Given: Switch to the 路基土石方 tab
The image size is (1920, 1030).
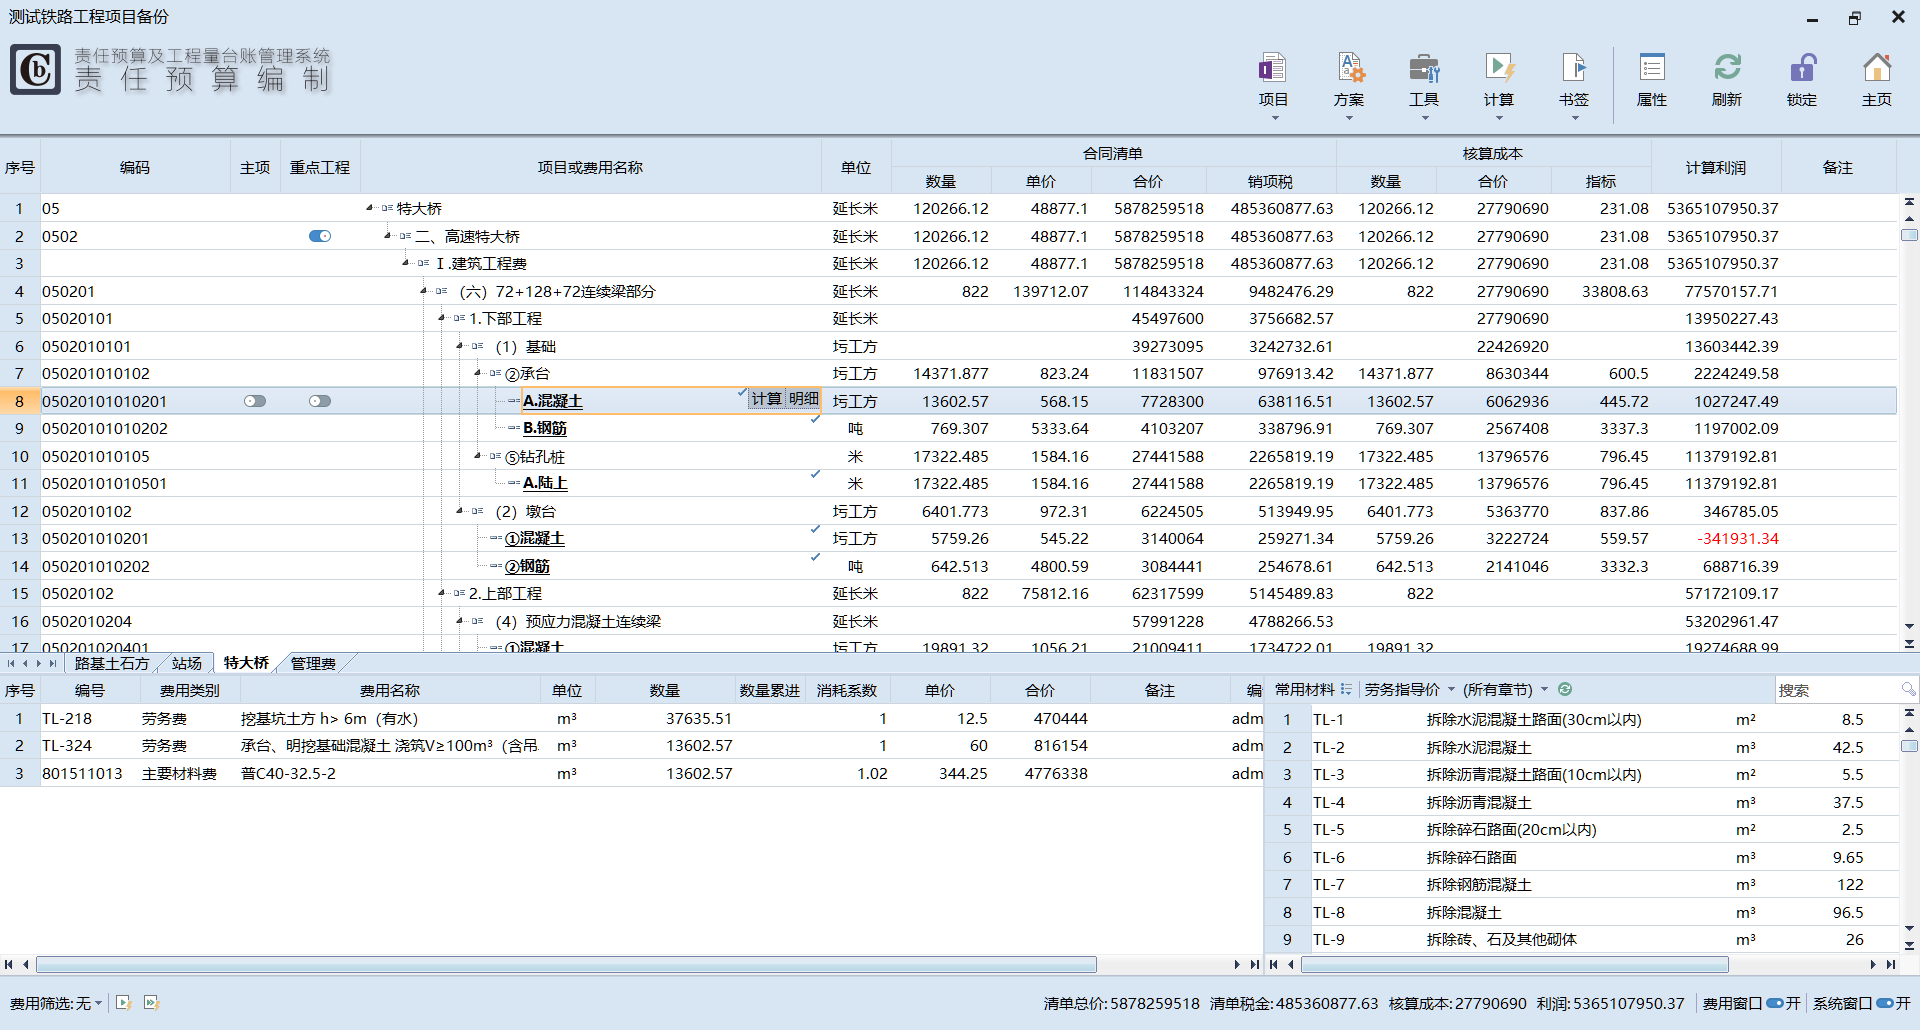Looking at the screenshot, I should coord(111,663).
